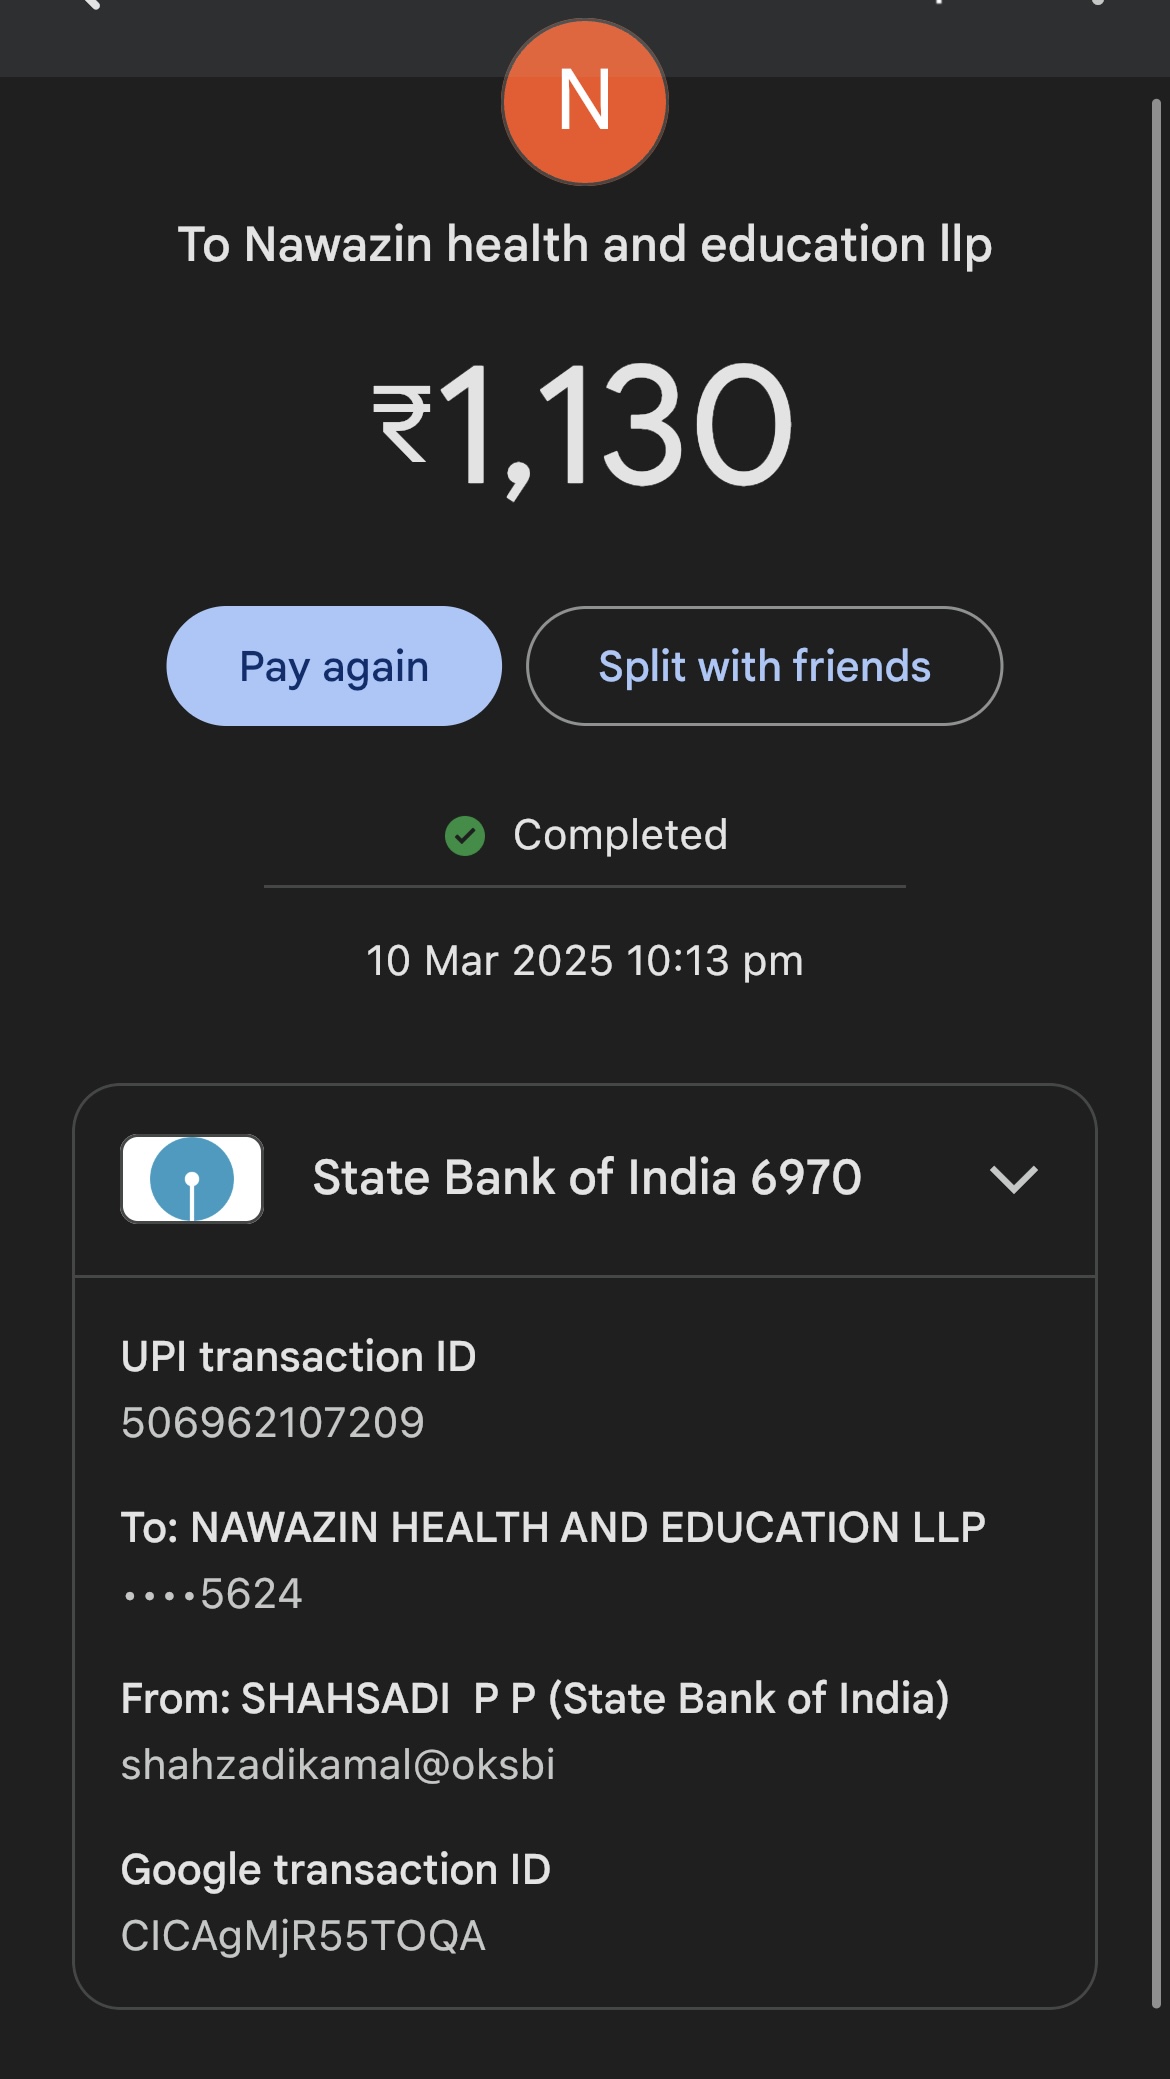Tap the "From: SHAHSADI P P" sender line
The height and width of the screenshot is (2079, 1170).
coord(535,1699)
